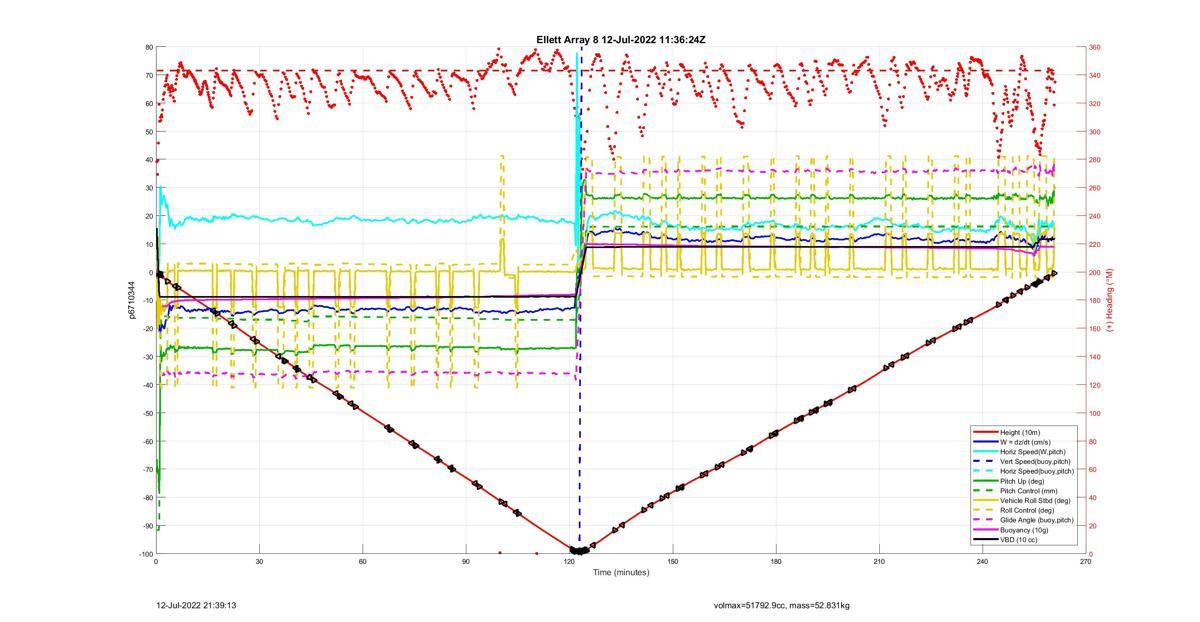Select legend entry "Vehicle Roll Stbd (deg)"
Image resolution: width=1200 pixels, height=622 pixels.
1035,501
